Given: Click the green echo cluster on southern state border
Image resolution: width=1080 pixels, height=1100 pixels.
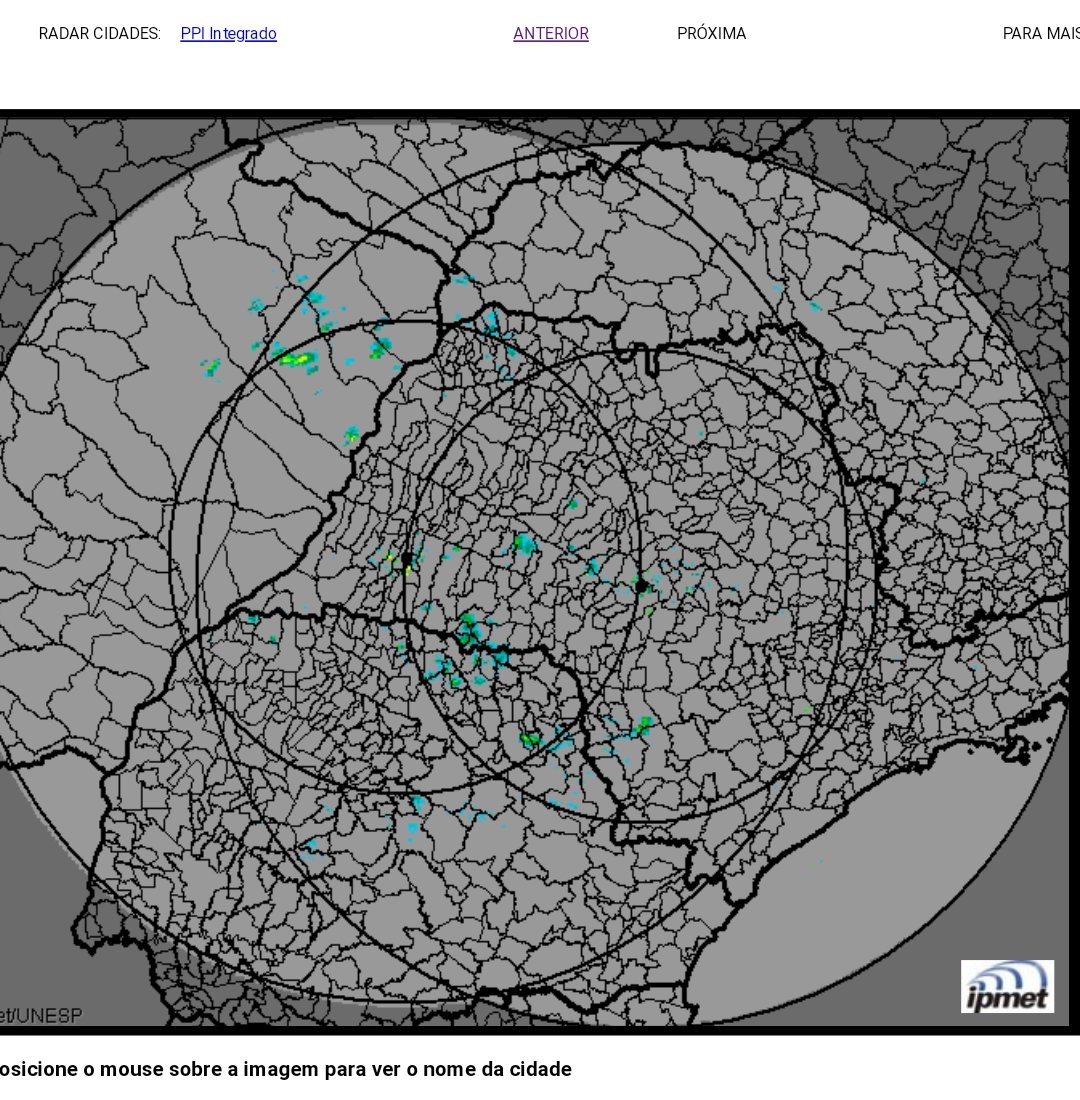Looking at the screenshot, I should 468,629.
